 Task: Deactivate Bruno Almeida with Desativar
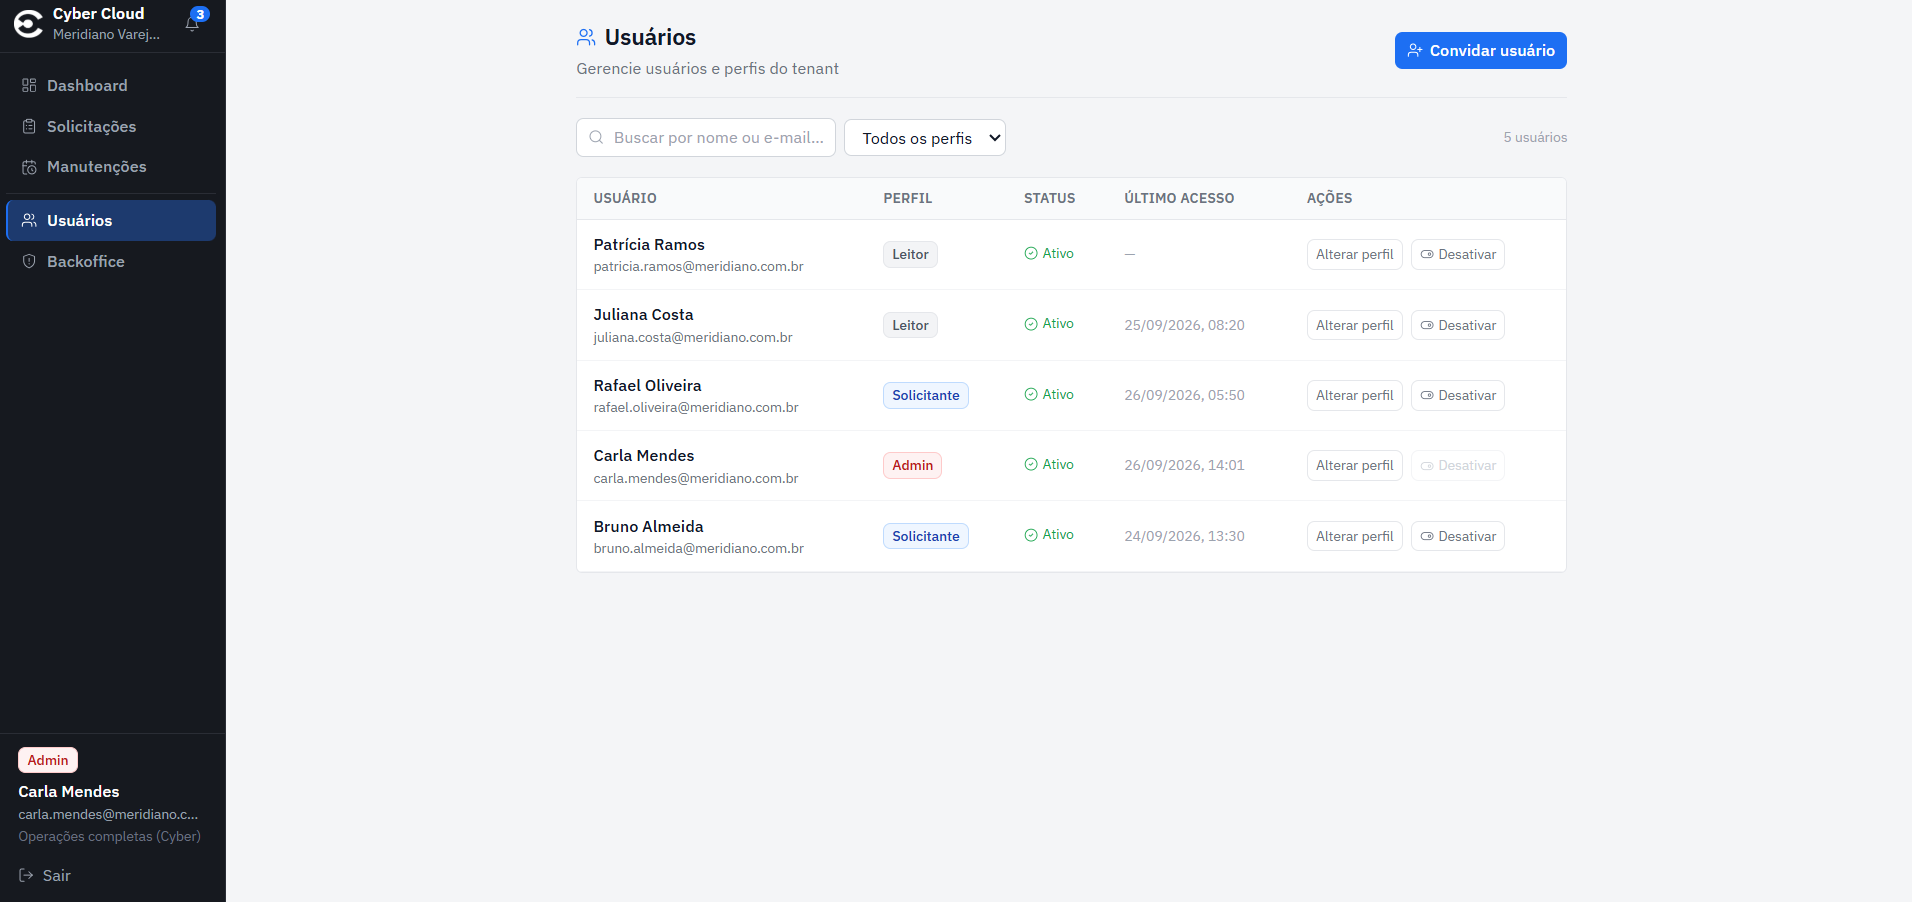pos(1457,537)
